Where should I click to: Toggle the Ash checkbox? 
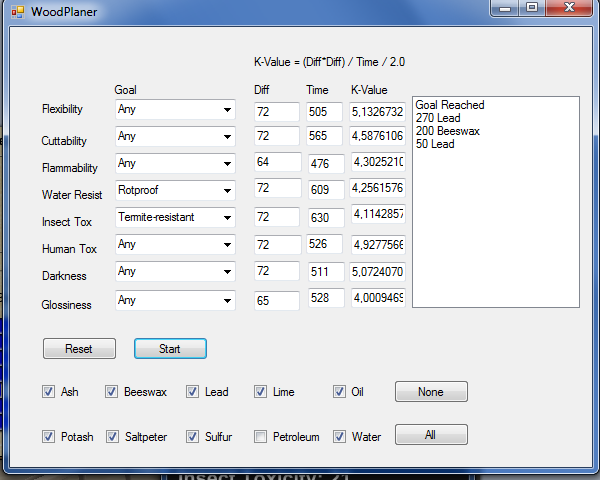[48, 392]
